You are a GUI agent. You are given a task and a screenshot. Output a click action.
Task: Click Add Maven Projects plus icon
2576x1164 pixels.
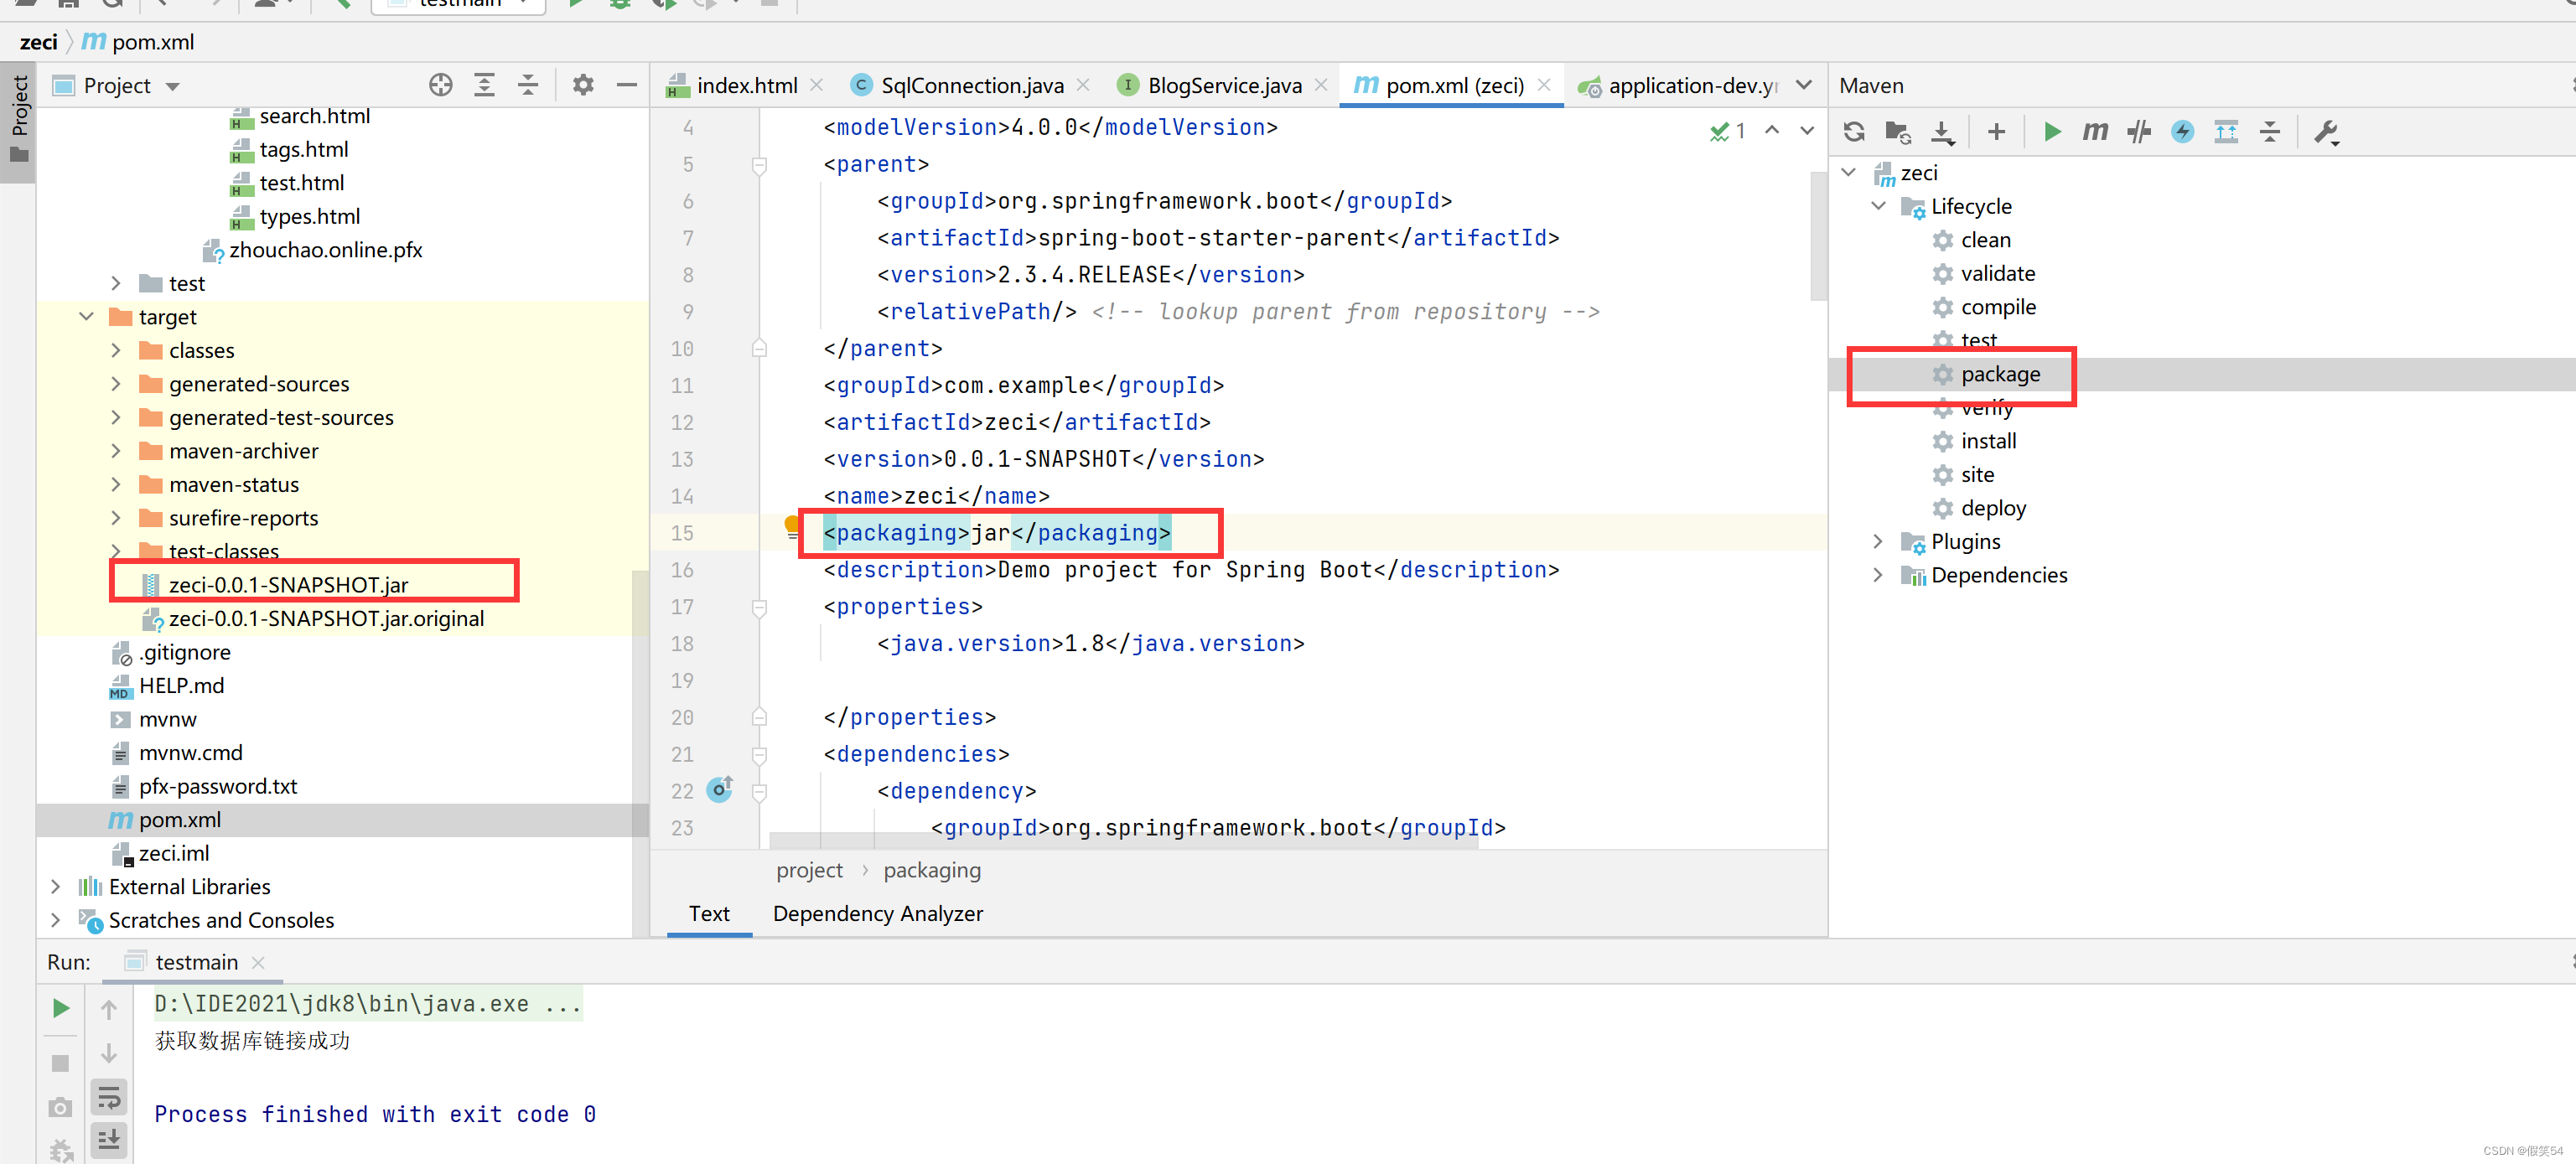[1996, 132]
